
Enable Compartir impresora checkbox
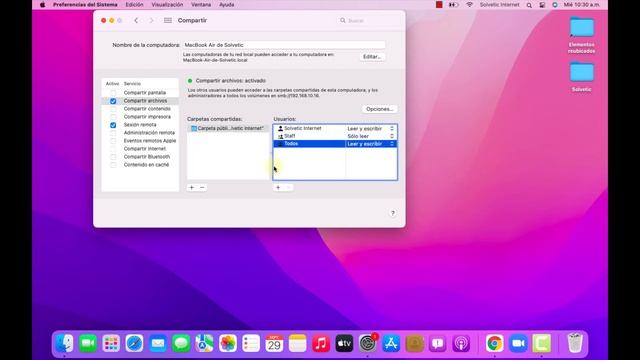click(113, 117)
